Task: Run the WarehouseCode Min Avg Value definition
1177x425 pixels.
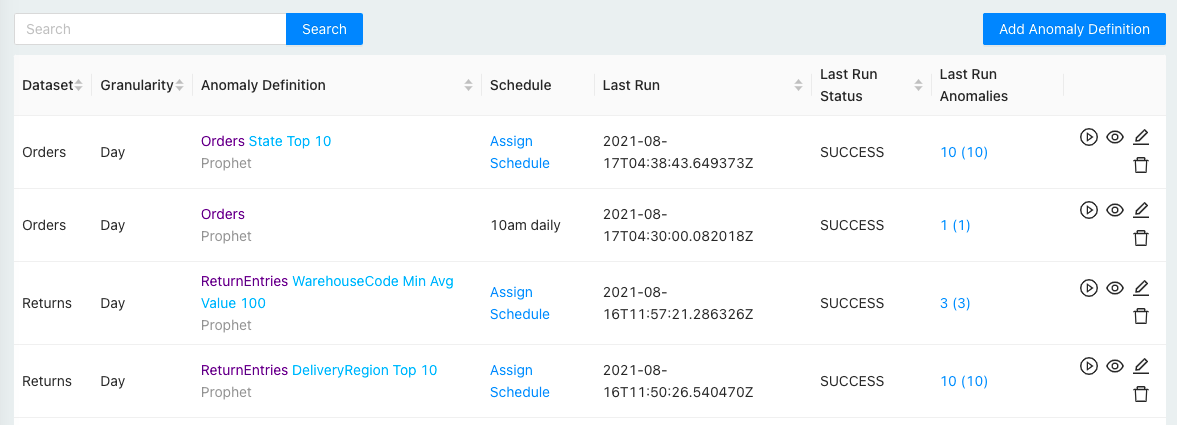Action: point(1088,288)
